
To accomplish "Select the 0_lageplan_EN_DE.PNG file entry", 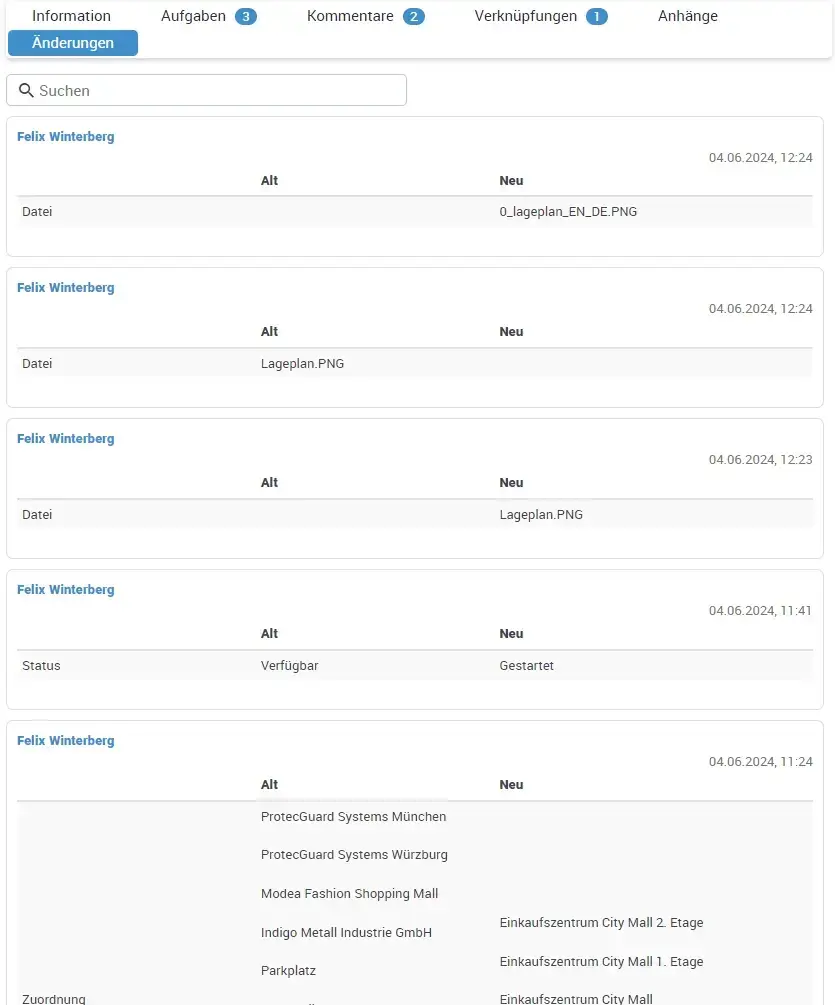I will coord(567,212).
